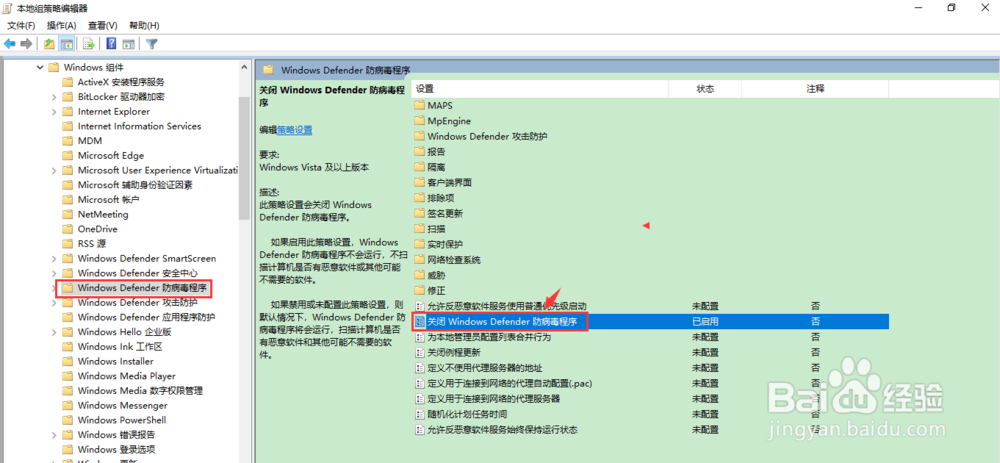This screenshot has height=463, width=1000.
Task: Click policy icon of 随机化计划任务时间 setting
Action: (420, 414)
